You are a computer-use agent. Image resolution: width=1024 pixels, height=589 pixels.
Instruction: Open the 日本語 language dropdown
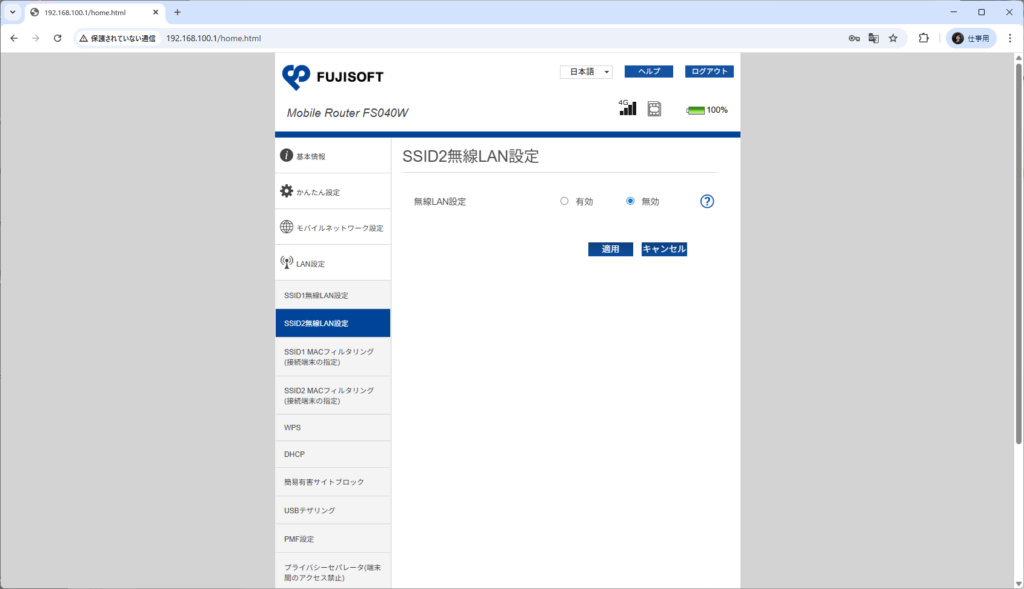[586, 72]
